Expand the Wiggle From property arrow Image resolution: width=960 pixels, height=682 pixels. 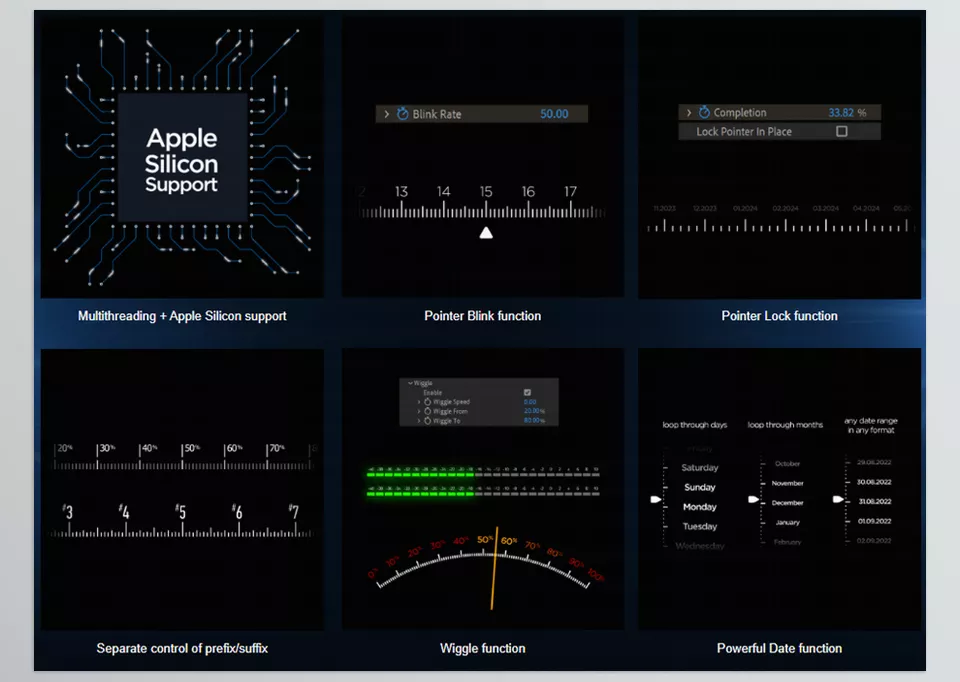(x=419, y=411)
